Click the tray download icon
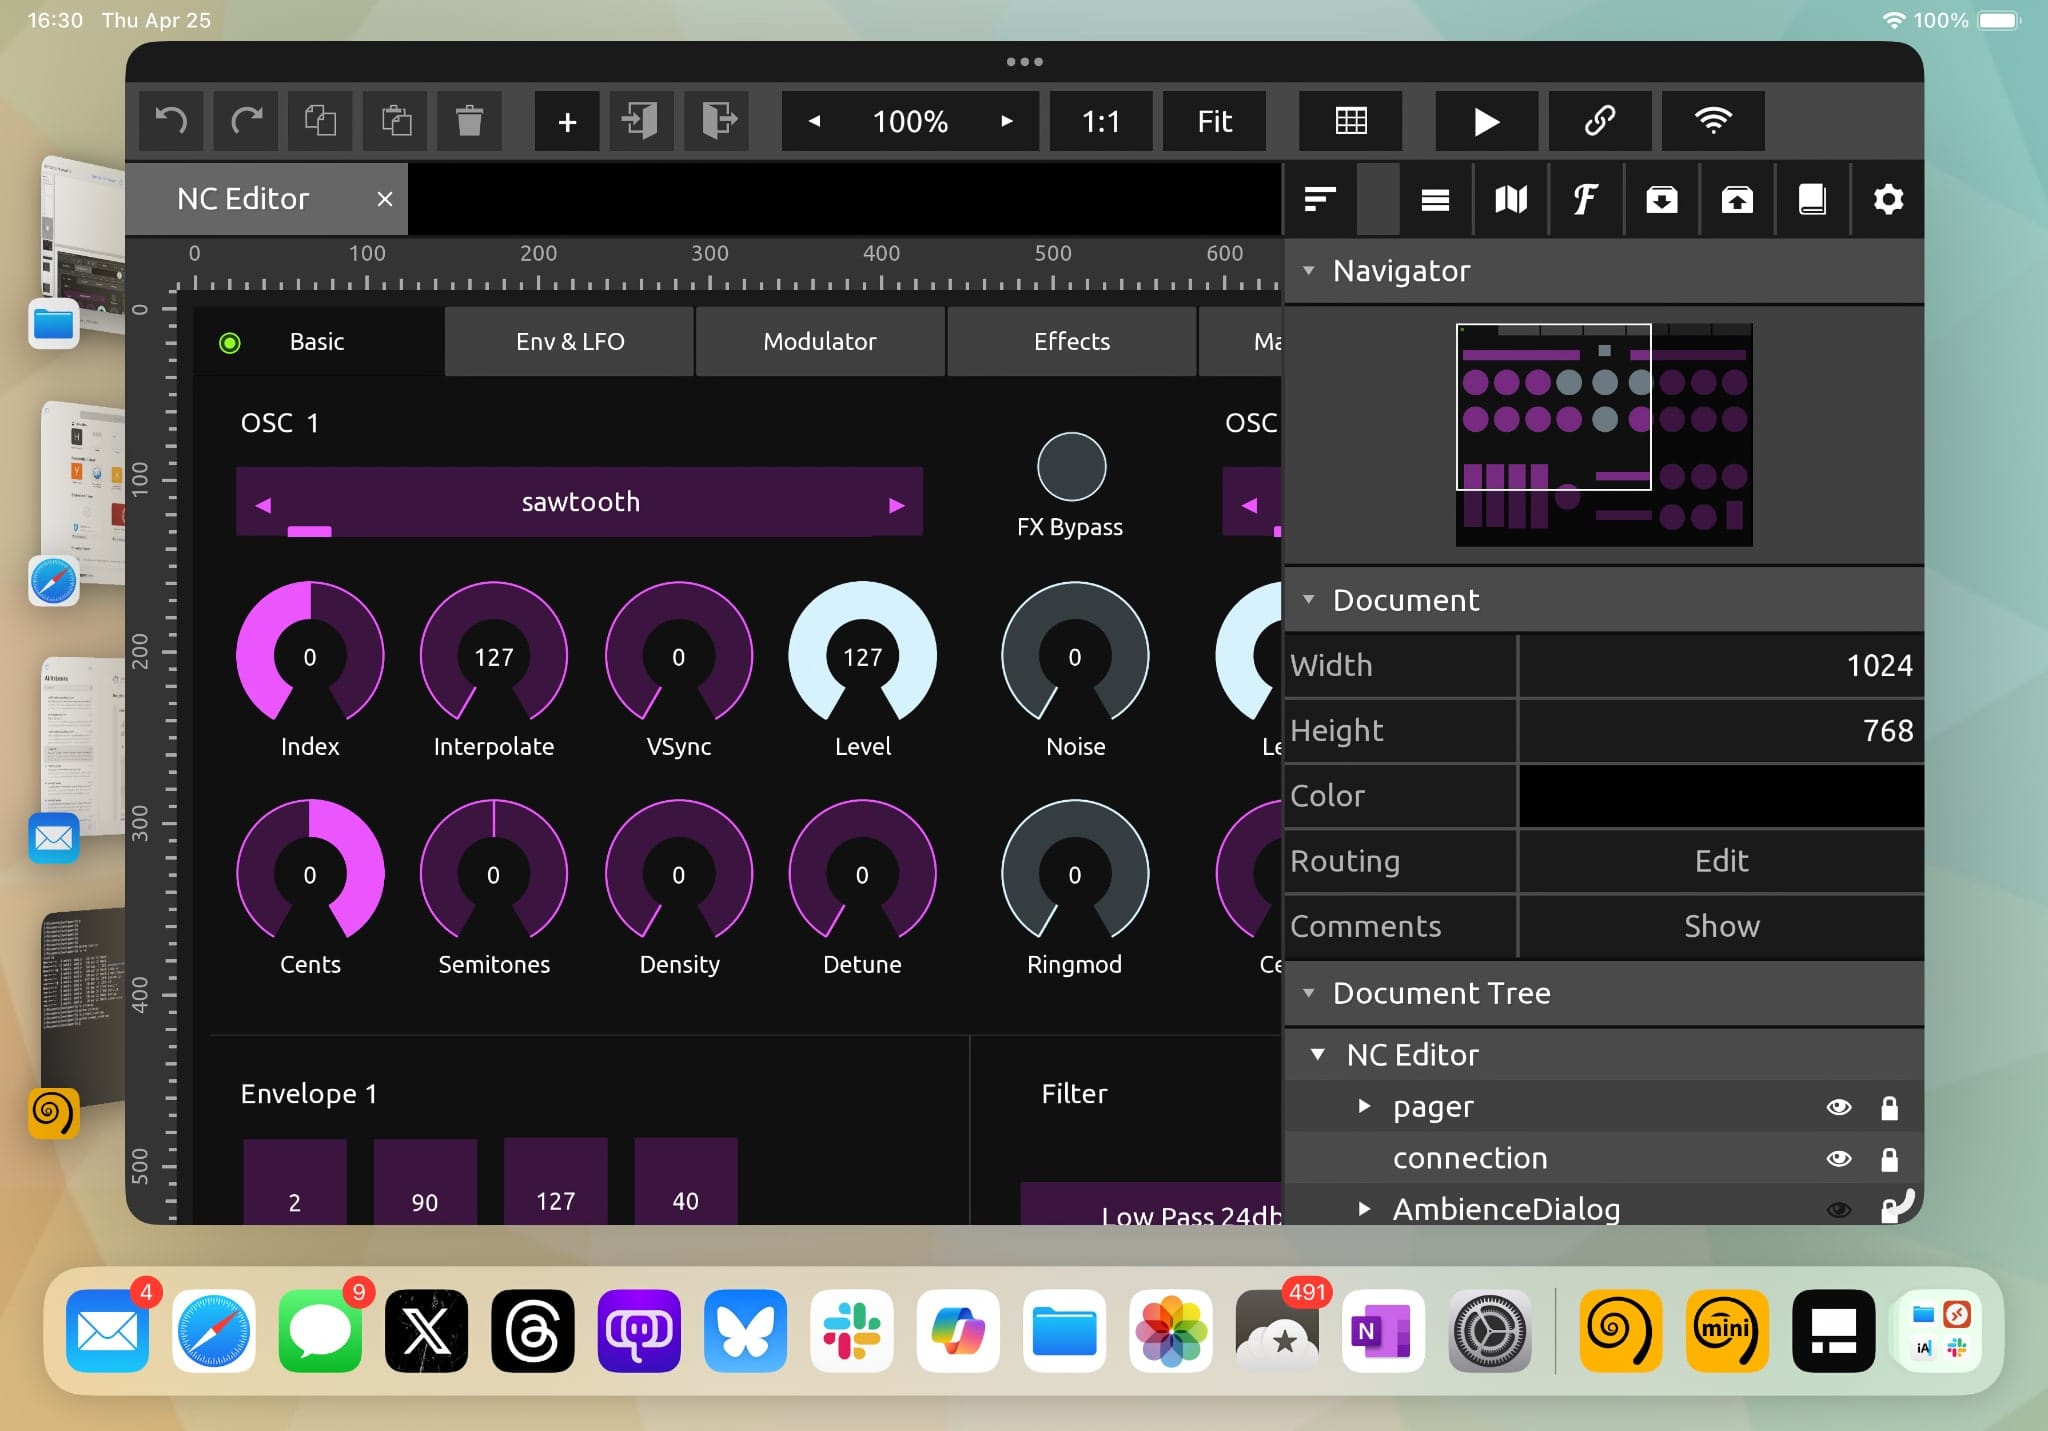2048x1431 pixels. [1662, 199]
